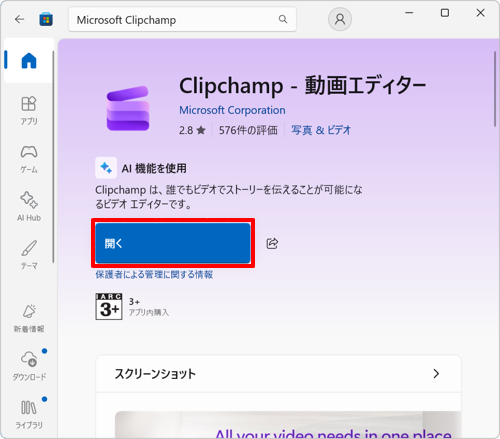Open the user account profile icon
The width and height of the screenshot is (500, 439).
coord(340,19)
